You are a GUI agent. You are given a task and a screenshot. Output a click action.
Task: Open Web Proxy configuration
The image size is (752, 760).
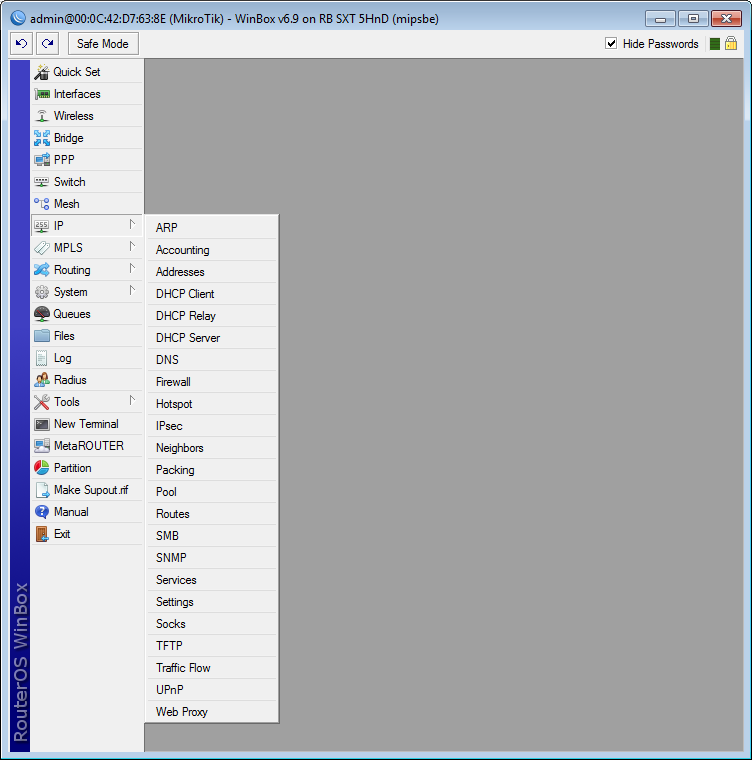tap(212, 712)
